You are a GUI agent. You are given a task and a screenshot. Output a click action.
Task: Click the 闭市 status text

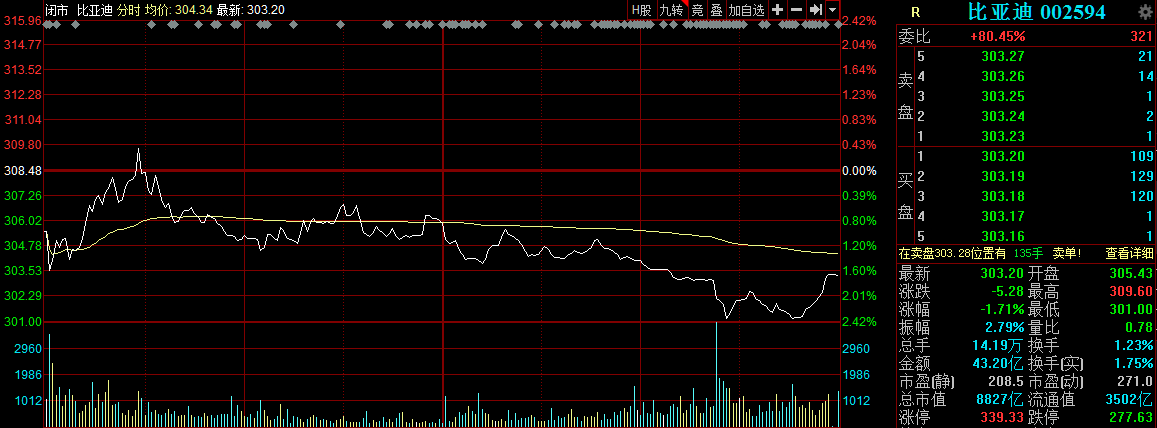coord(58,10)
